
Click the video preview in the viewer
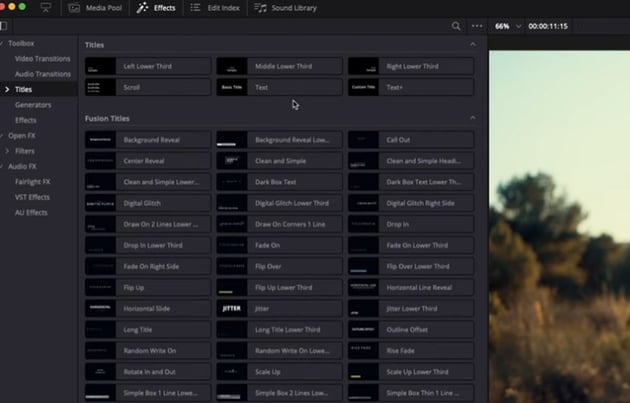click(x=559, y=227)
